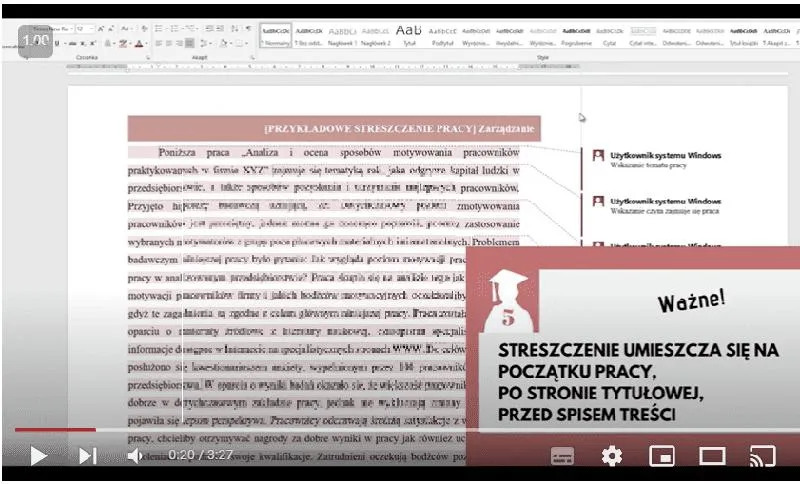Open the font name combo box
Image resolution: width=800 pixels, height=484 pixels.
tap(53, 29)
